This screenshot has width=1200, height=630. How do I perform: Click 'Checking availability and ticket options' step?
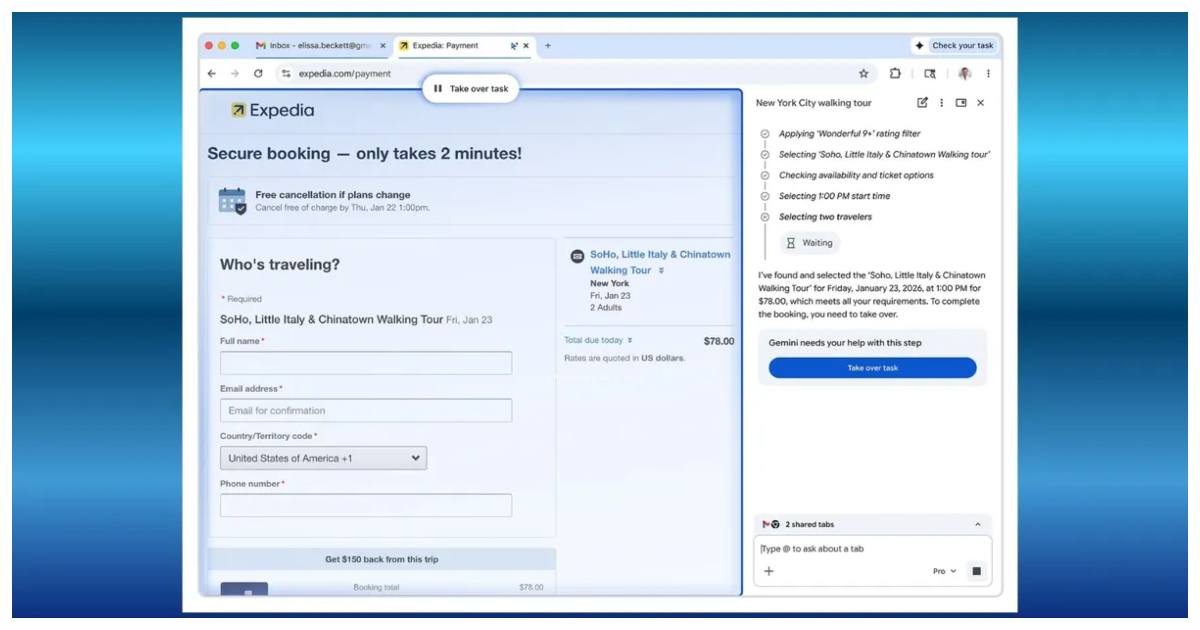pos(856,175)
